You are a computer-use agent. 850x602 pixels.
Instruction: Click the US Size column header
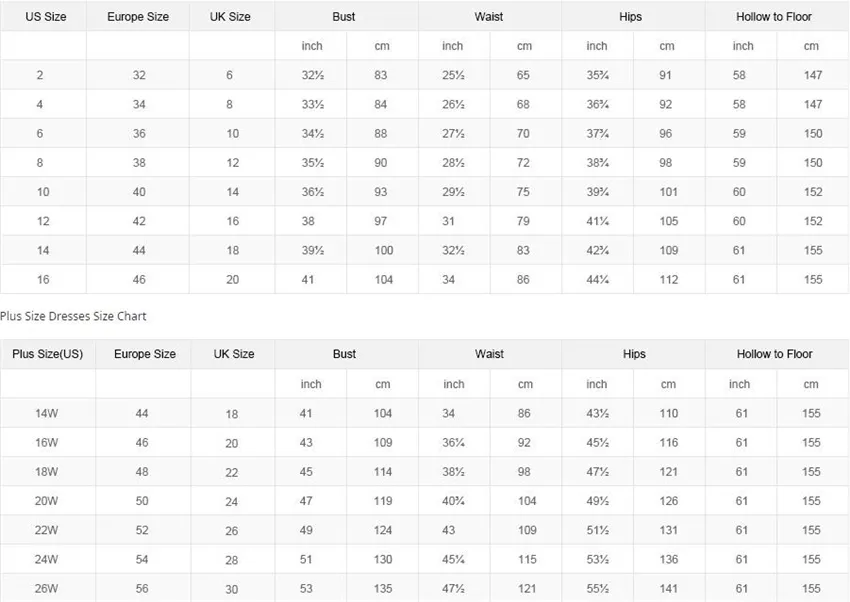(46, 17)
